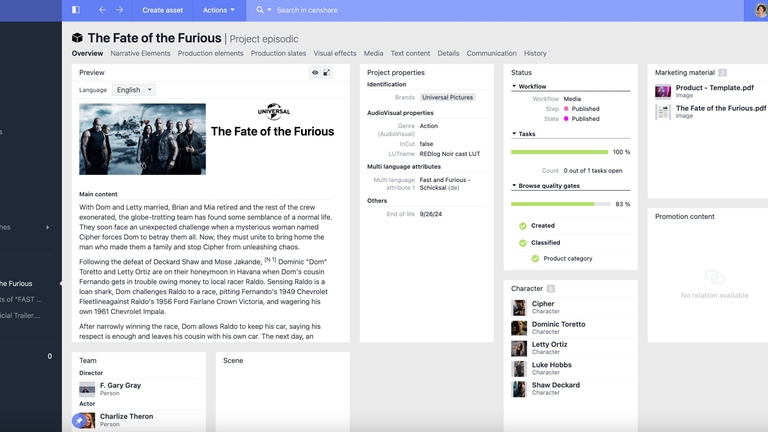Switch to Production slates tab
The height and width of the screenshot is (432, 768).
pos(278,53)
